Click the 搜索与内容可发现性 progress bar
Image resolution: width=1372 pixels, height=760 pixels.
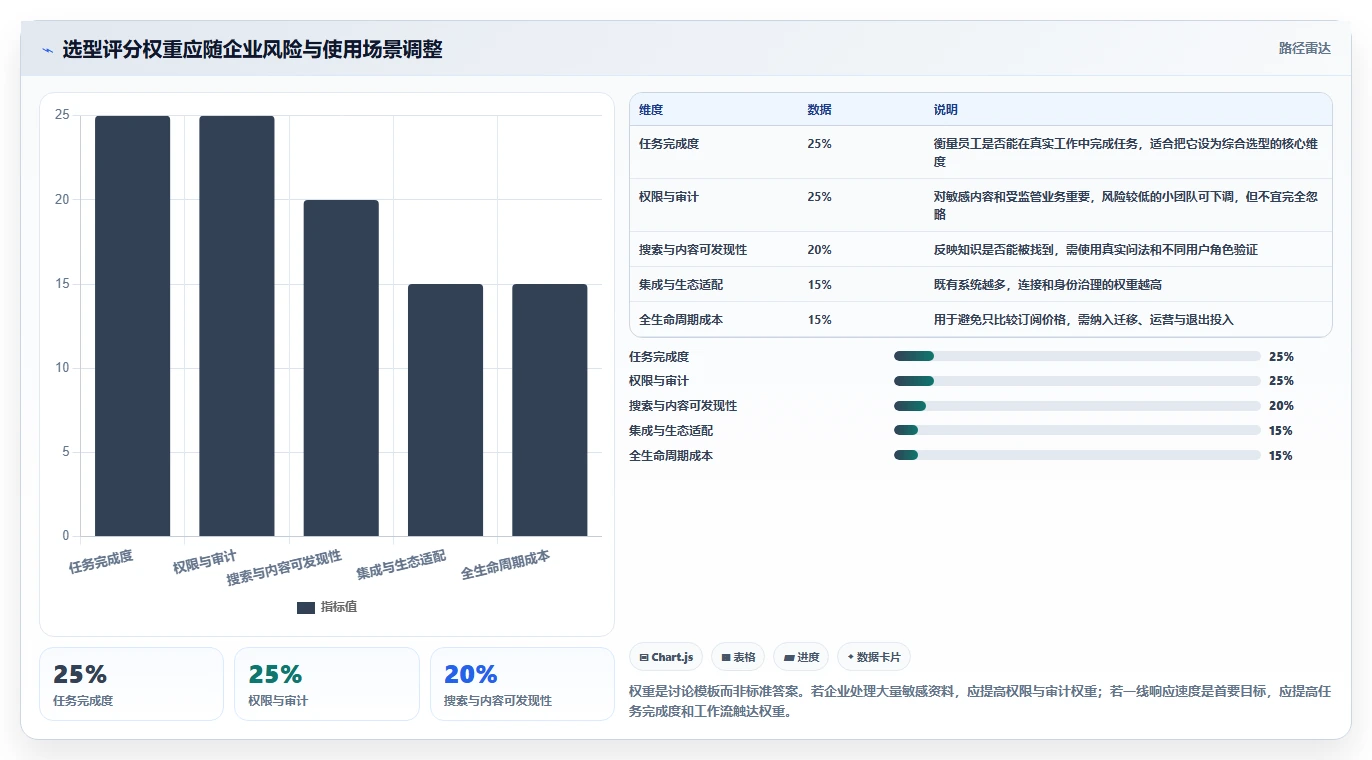tap(1077, 406)
